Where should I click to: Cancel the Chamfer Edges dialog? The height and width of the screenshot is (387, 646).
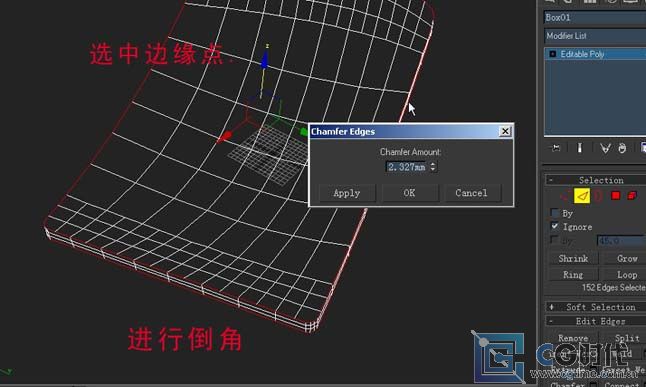[471, 193]
